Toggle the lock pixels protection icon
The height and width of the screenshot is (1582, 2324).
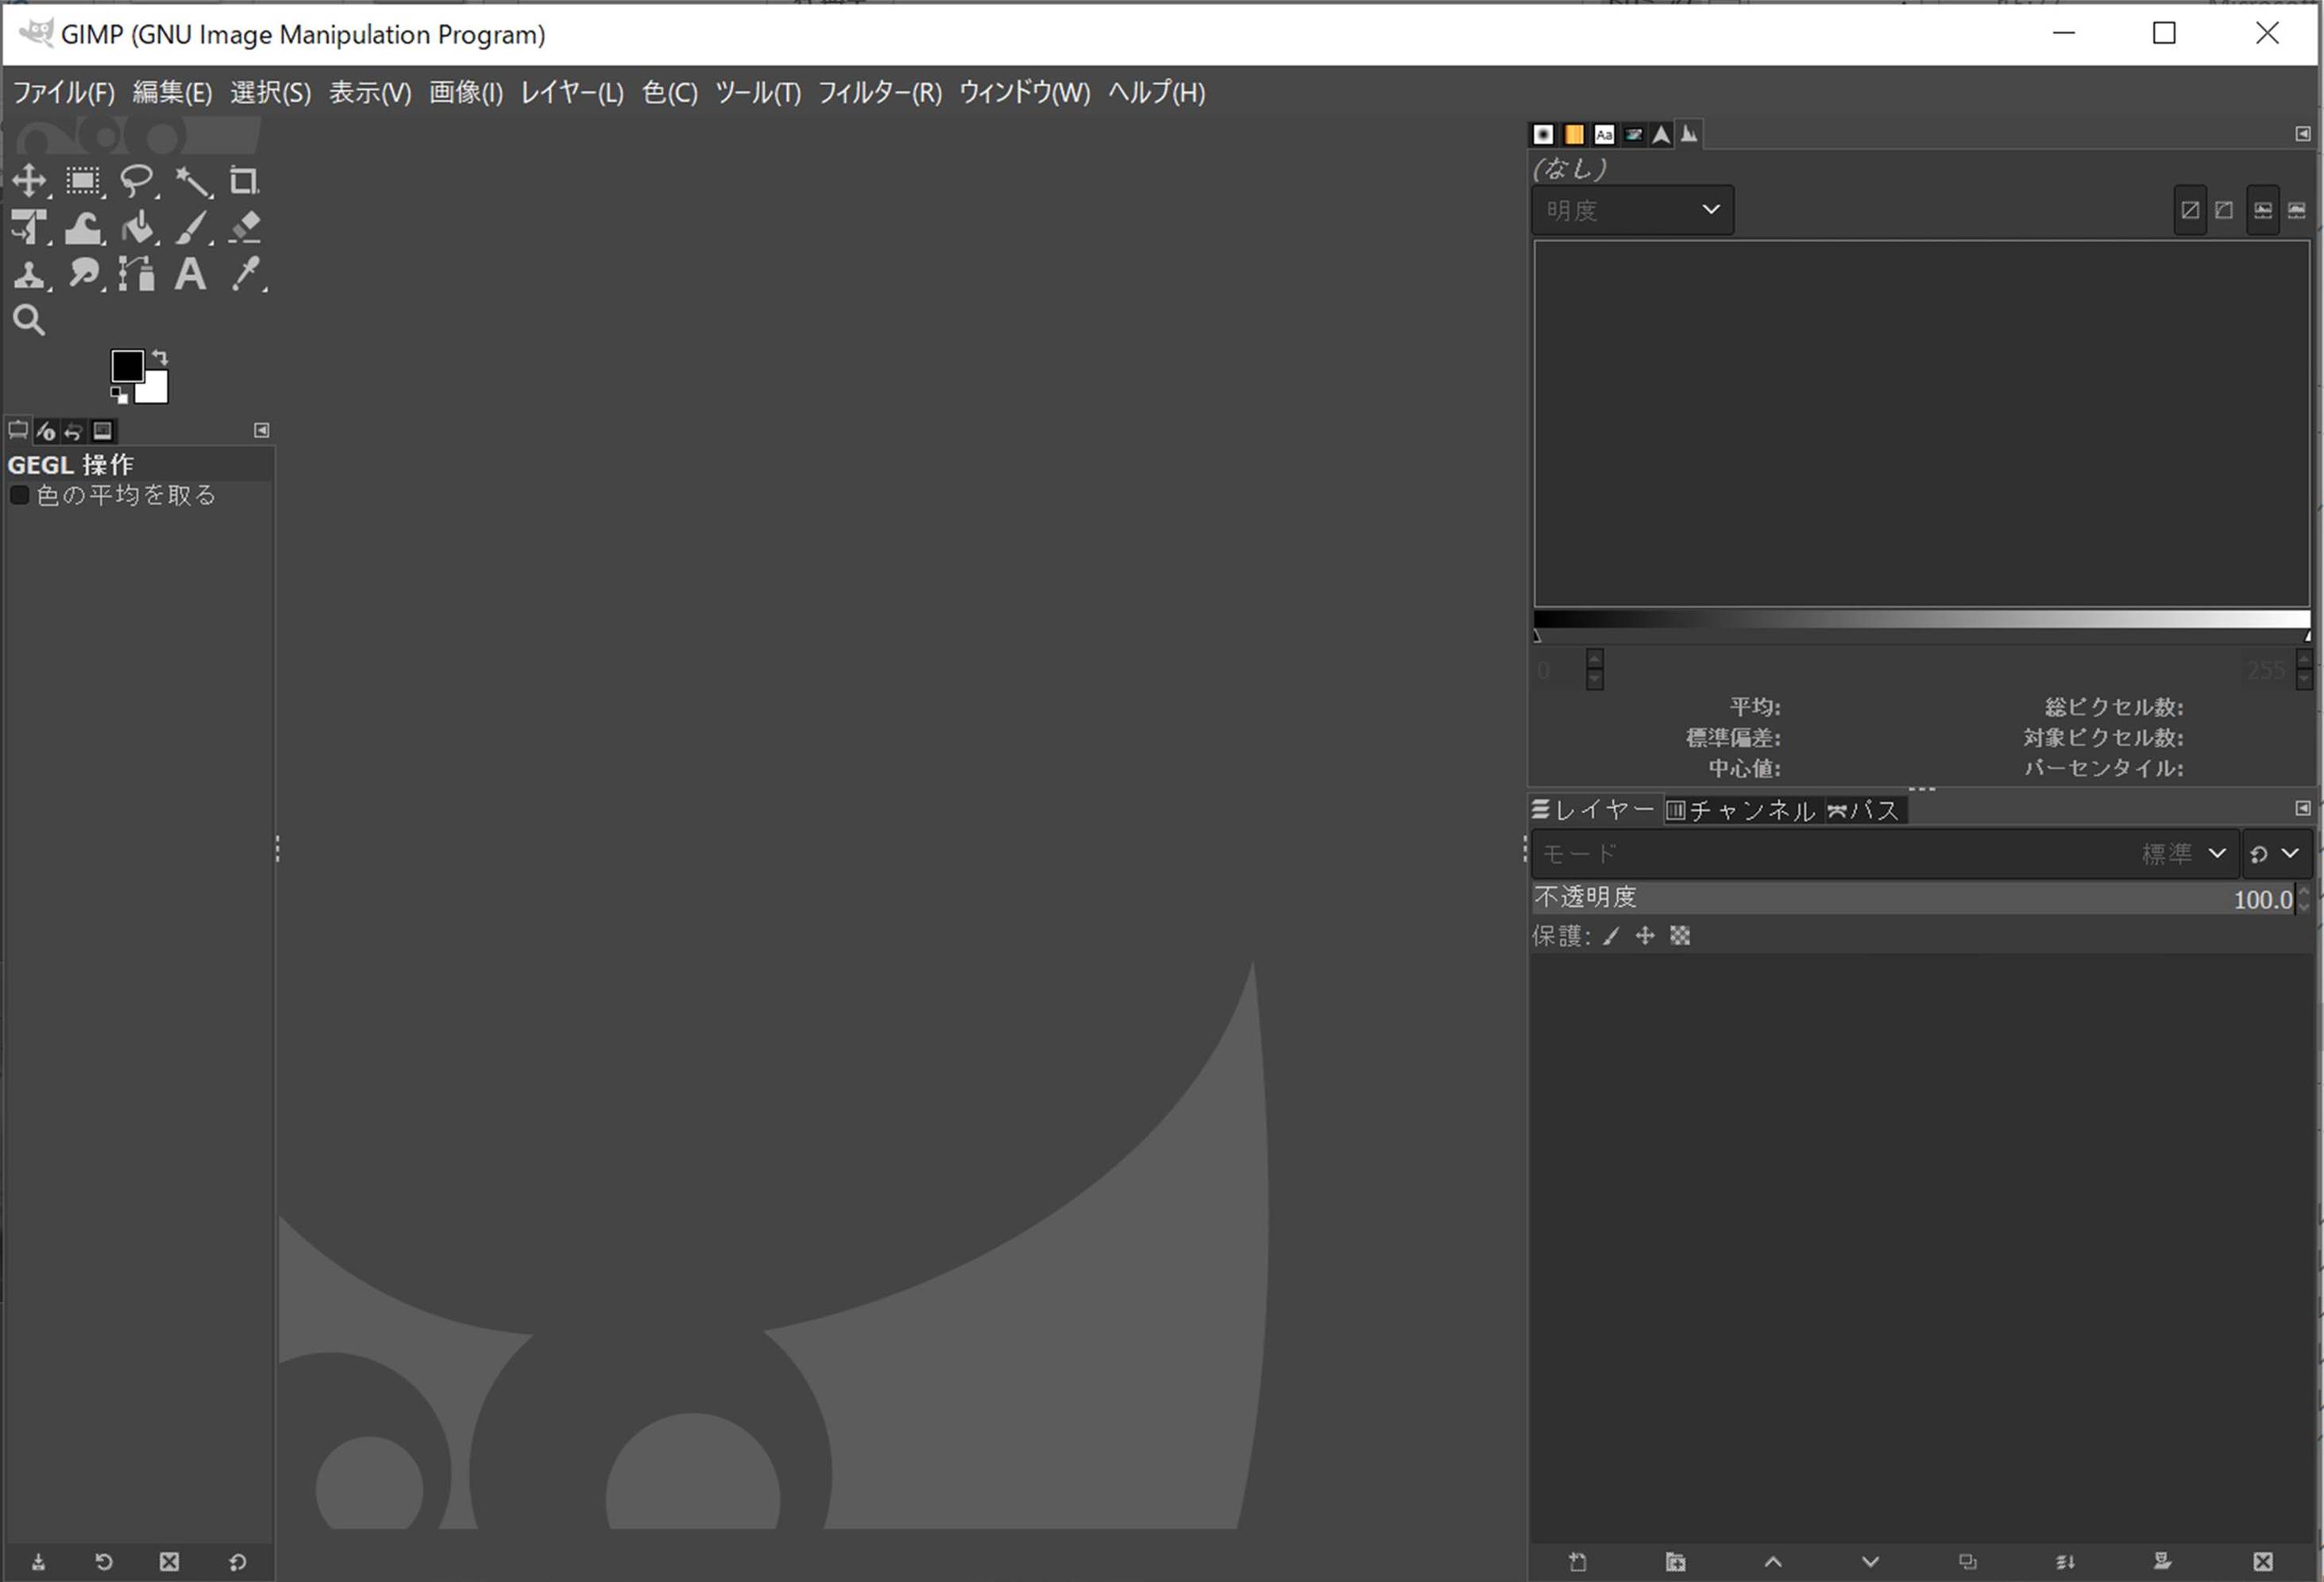click(1611, 936)
